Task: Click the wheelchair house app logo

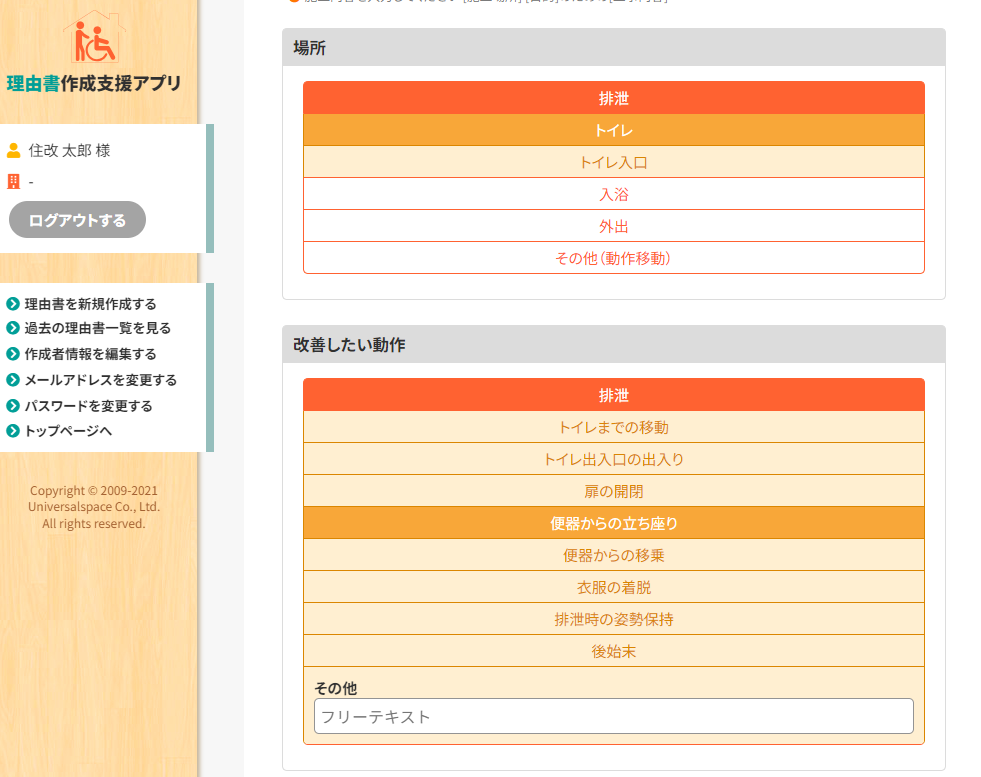Action: (x=95, y=38)
